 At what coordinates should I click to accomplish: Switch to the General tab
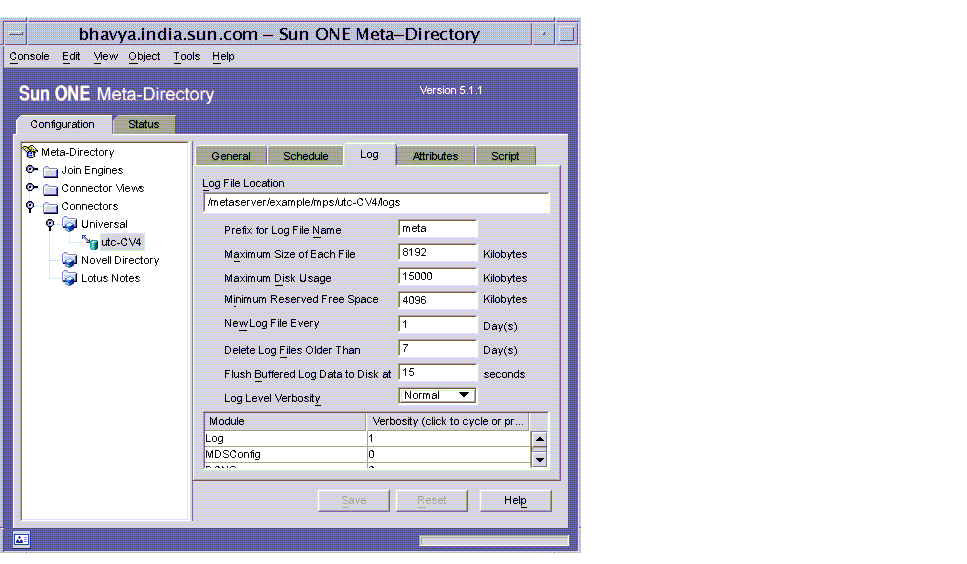pos(231,156)
